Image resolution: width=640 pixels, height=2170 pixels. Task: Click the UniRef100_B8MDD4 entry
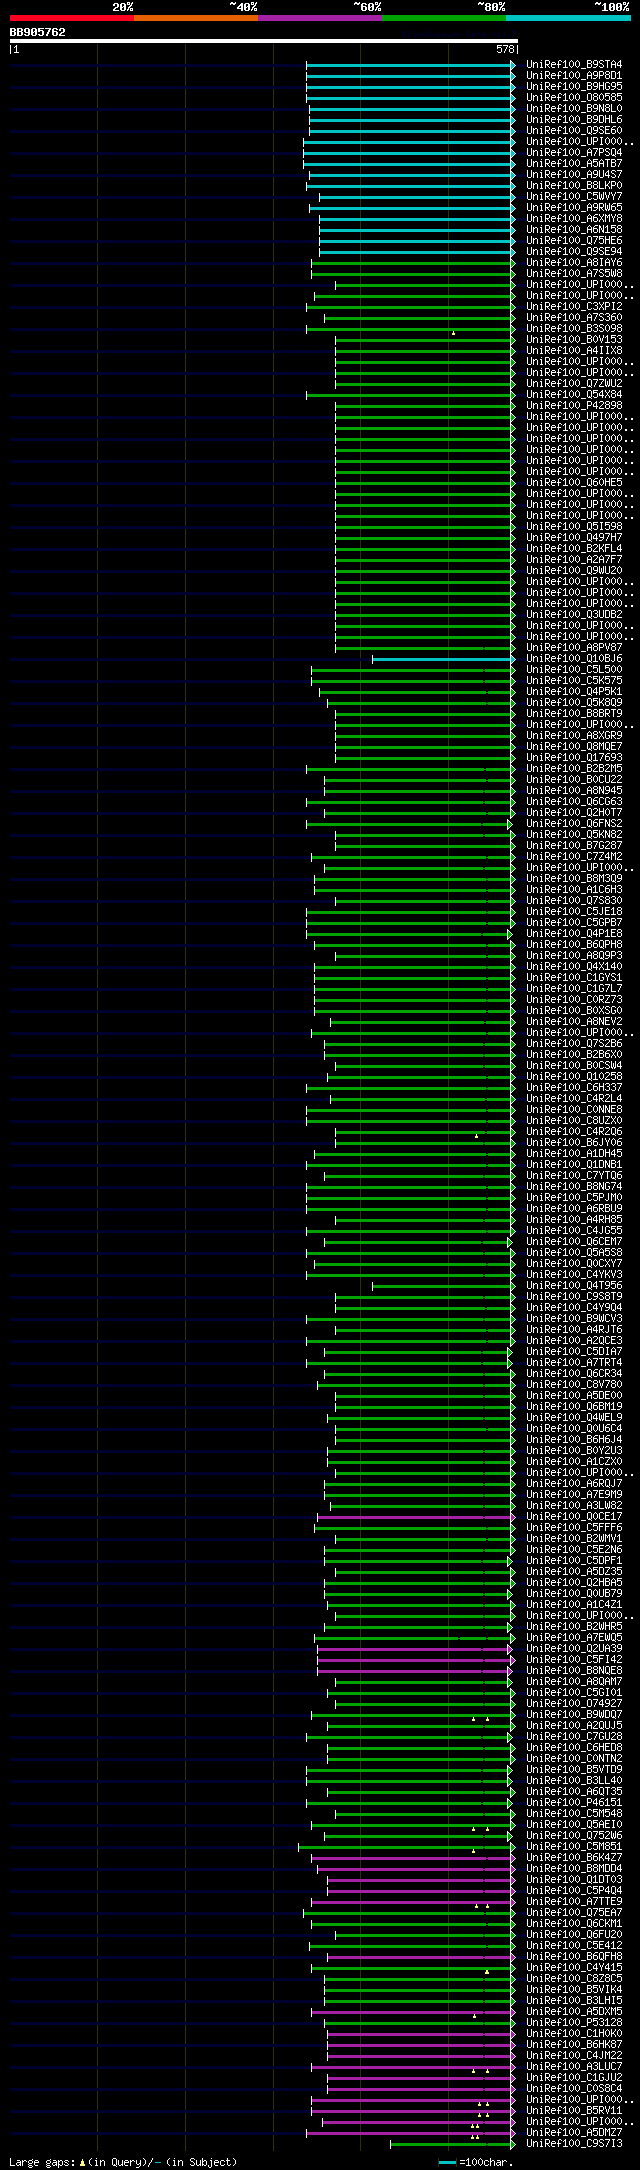(574, 1869)
